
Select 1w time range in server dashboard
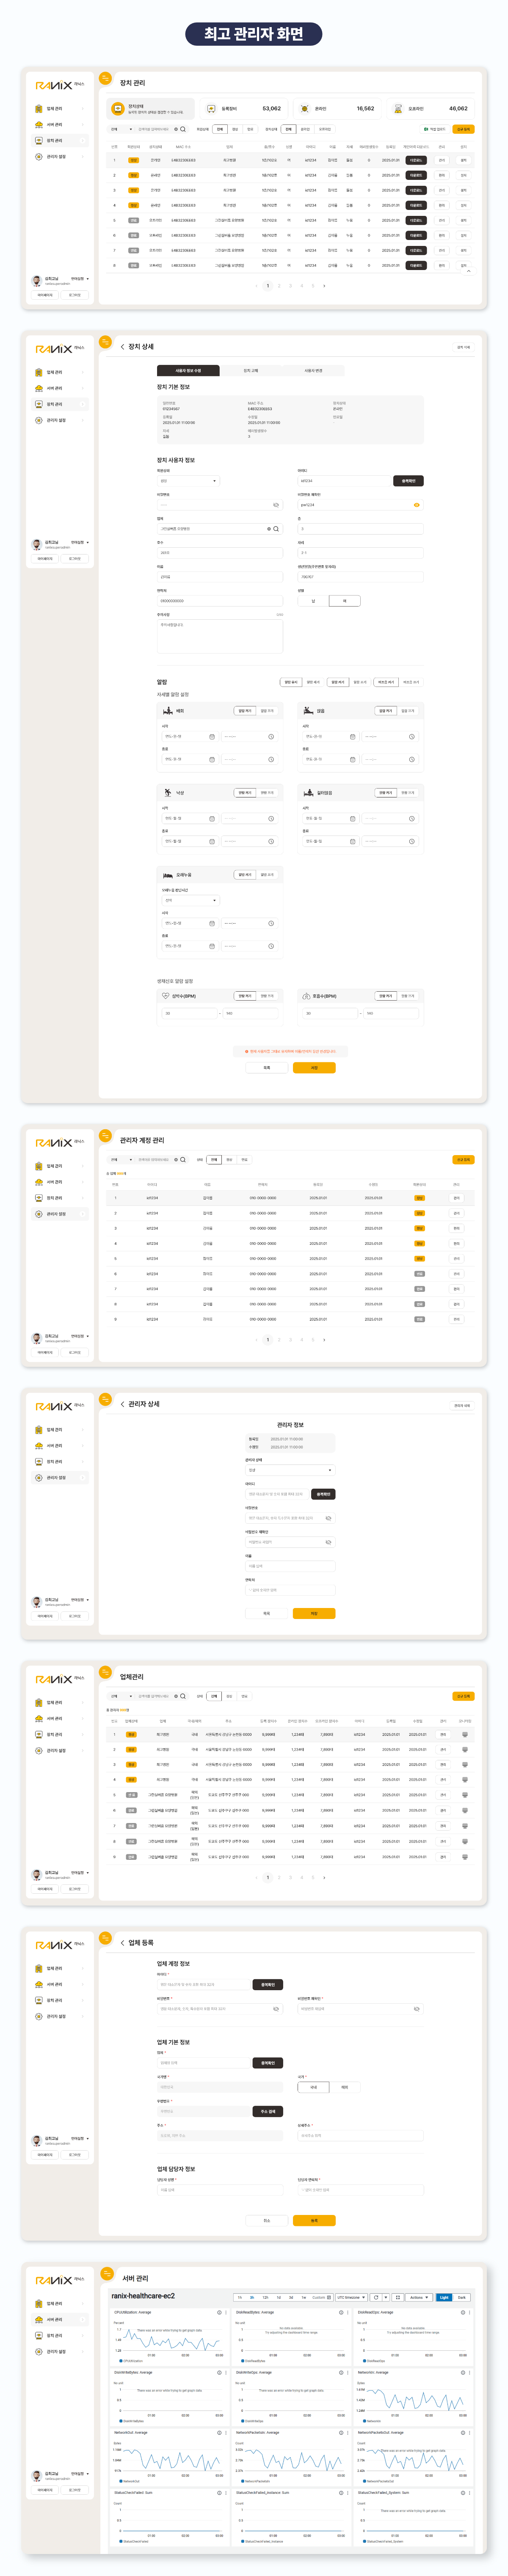304,2297
